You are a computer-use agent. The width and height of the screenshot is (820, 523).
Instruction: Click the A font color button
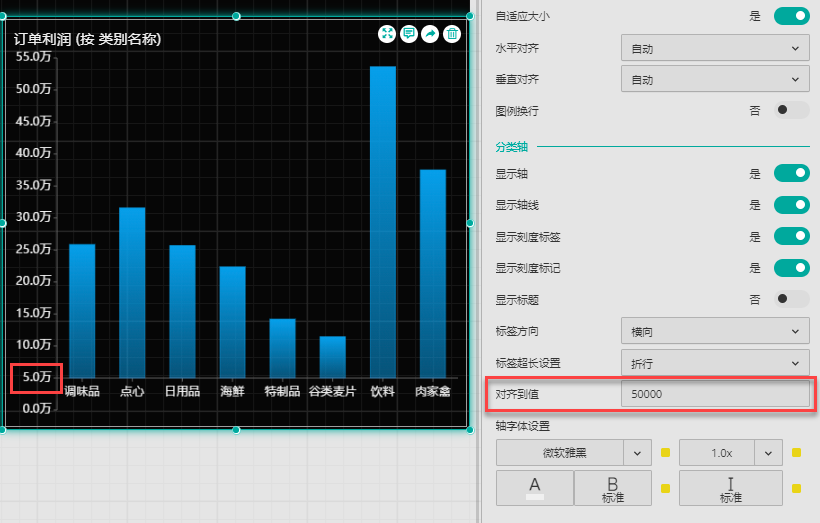[534, 488]
